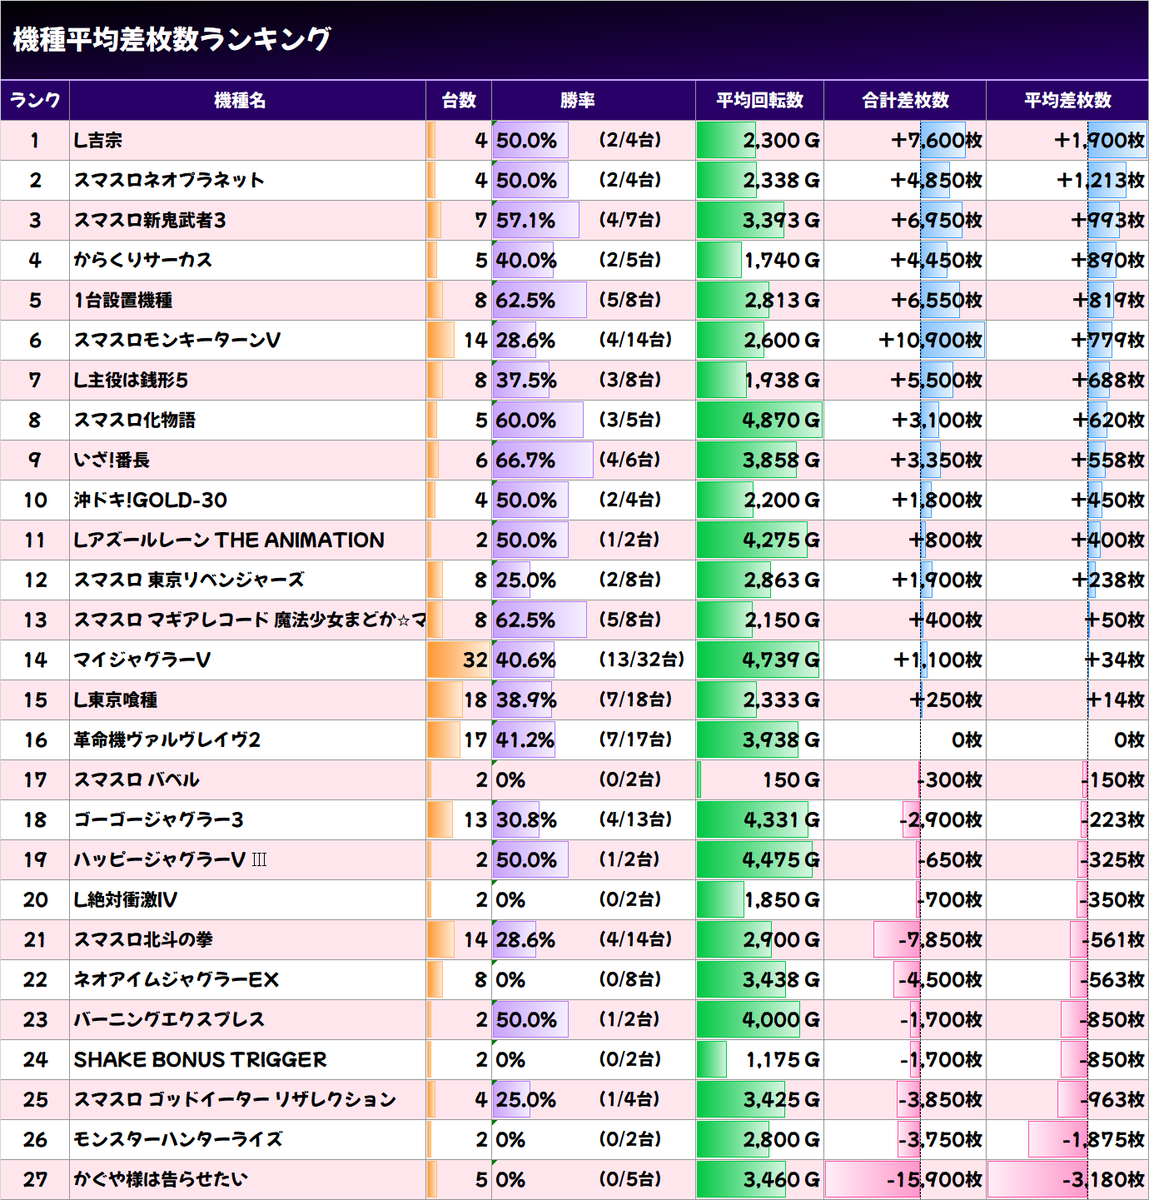
Task: Click total -15,900枚 for かぐや様は告らせたい
Action: coord(934,1180)
